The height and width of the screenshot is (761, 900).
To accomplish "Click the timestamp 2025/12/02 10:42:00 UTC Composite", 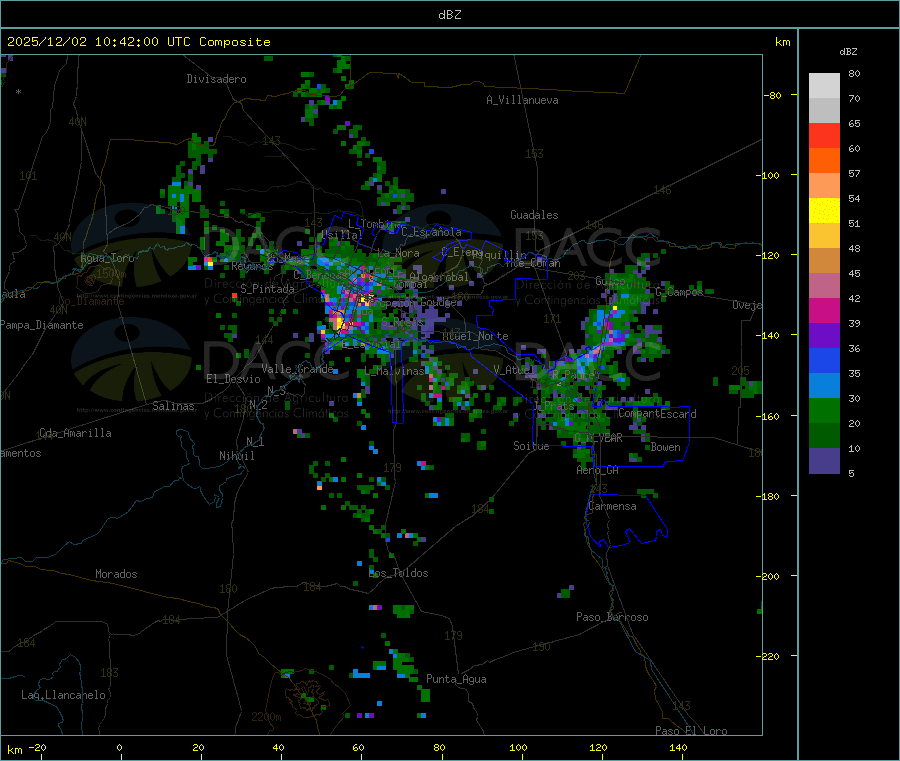I will [138, 42].
